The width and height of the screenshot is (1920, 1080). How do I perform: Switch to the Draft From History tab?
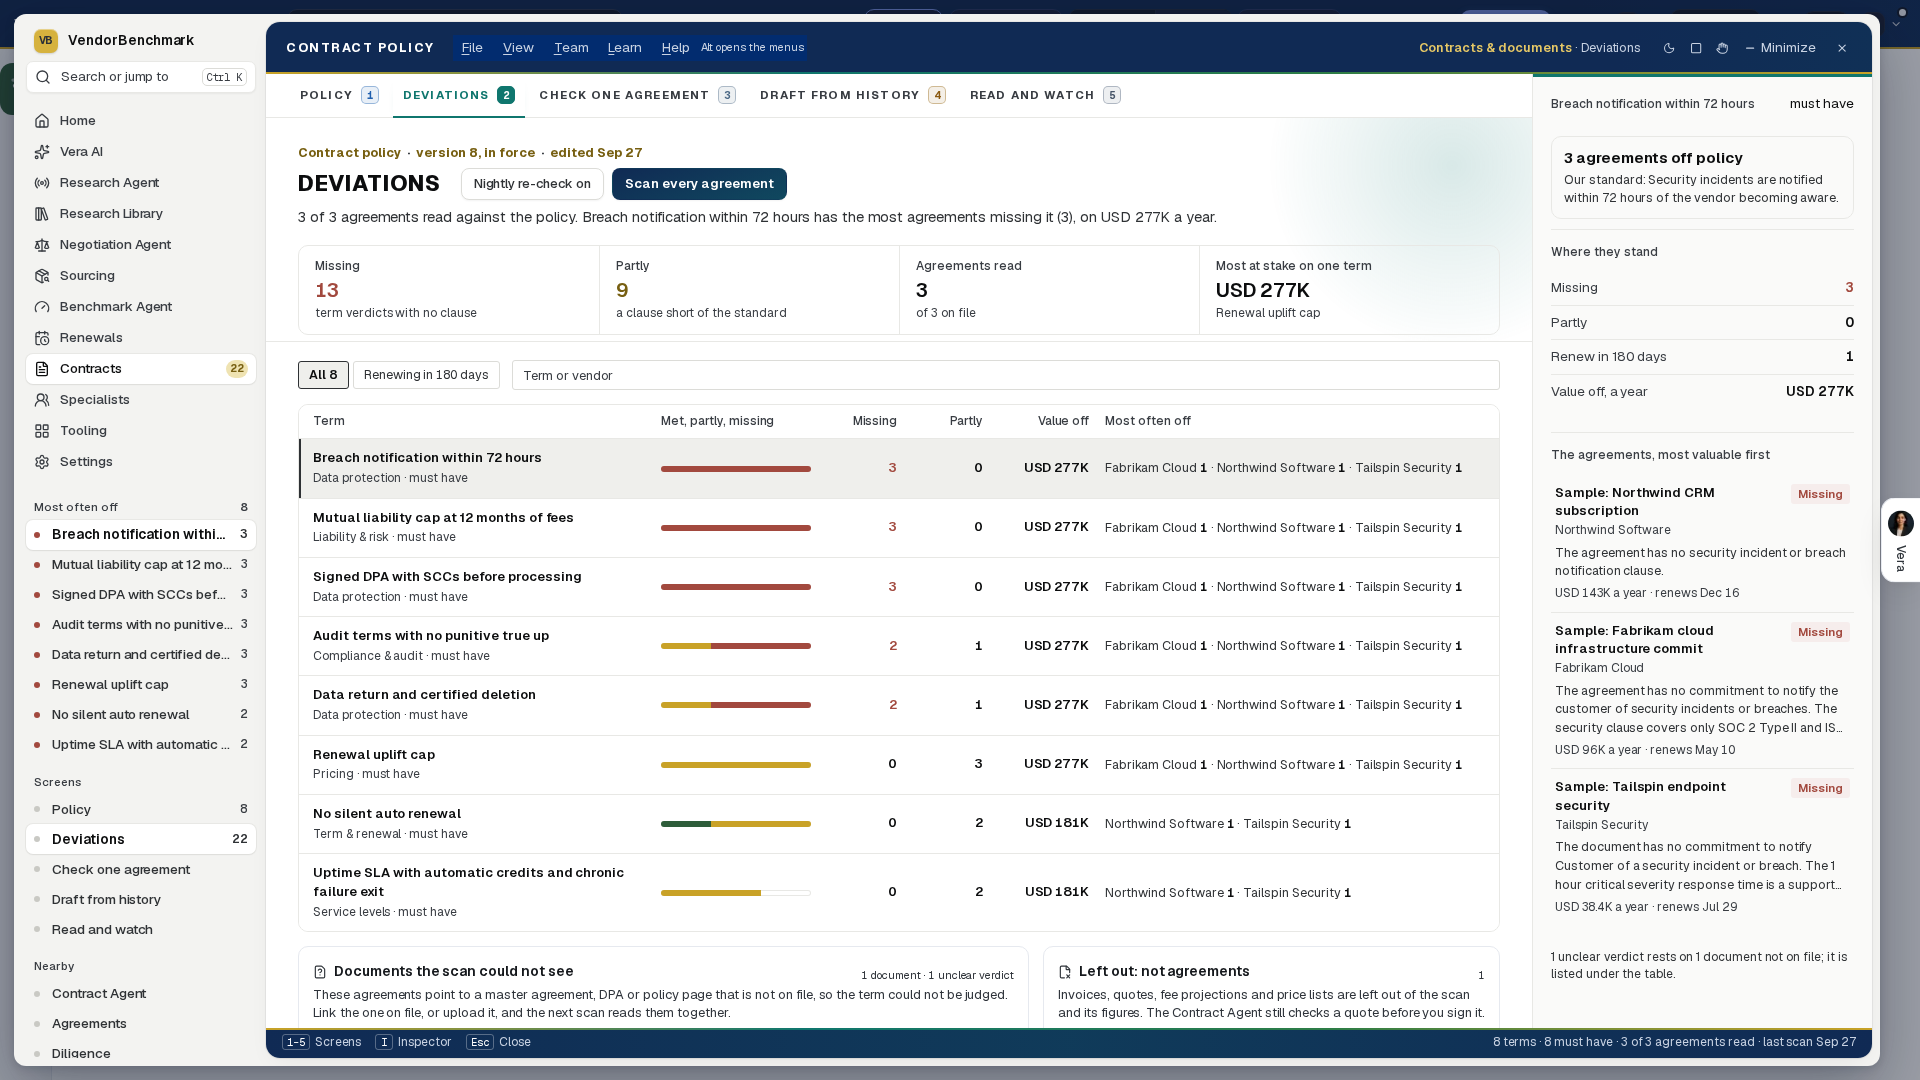(x=852, y=95)
